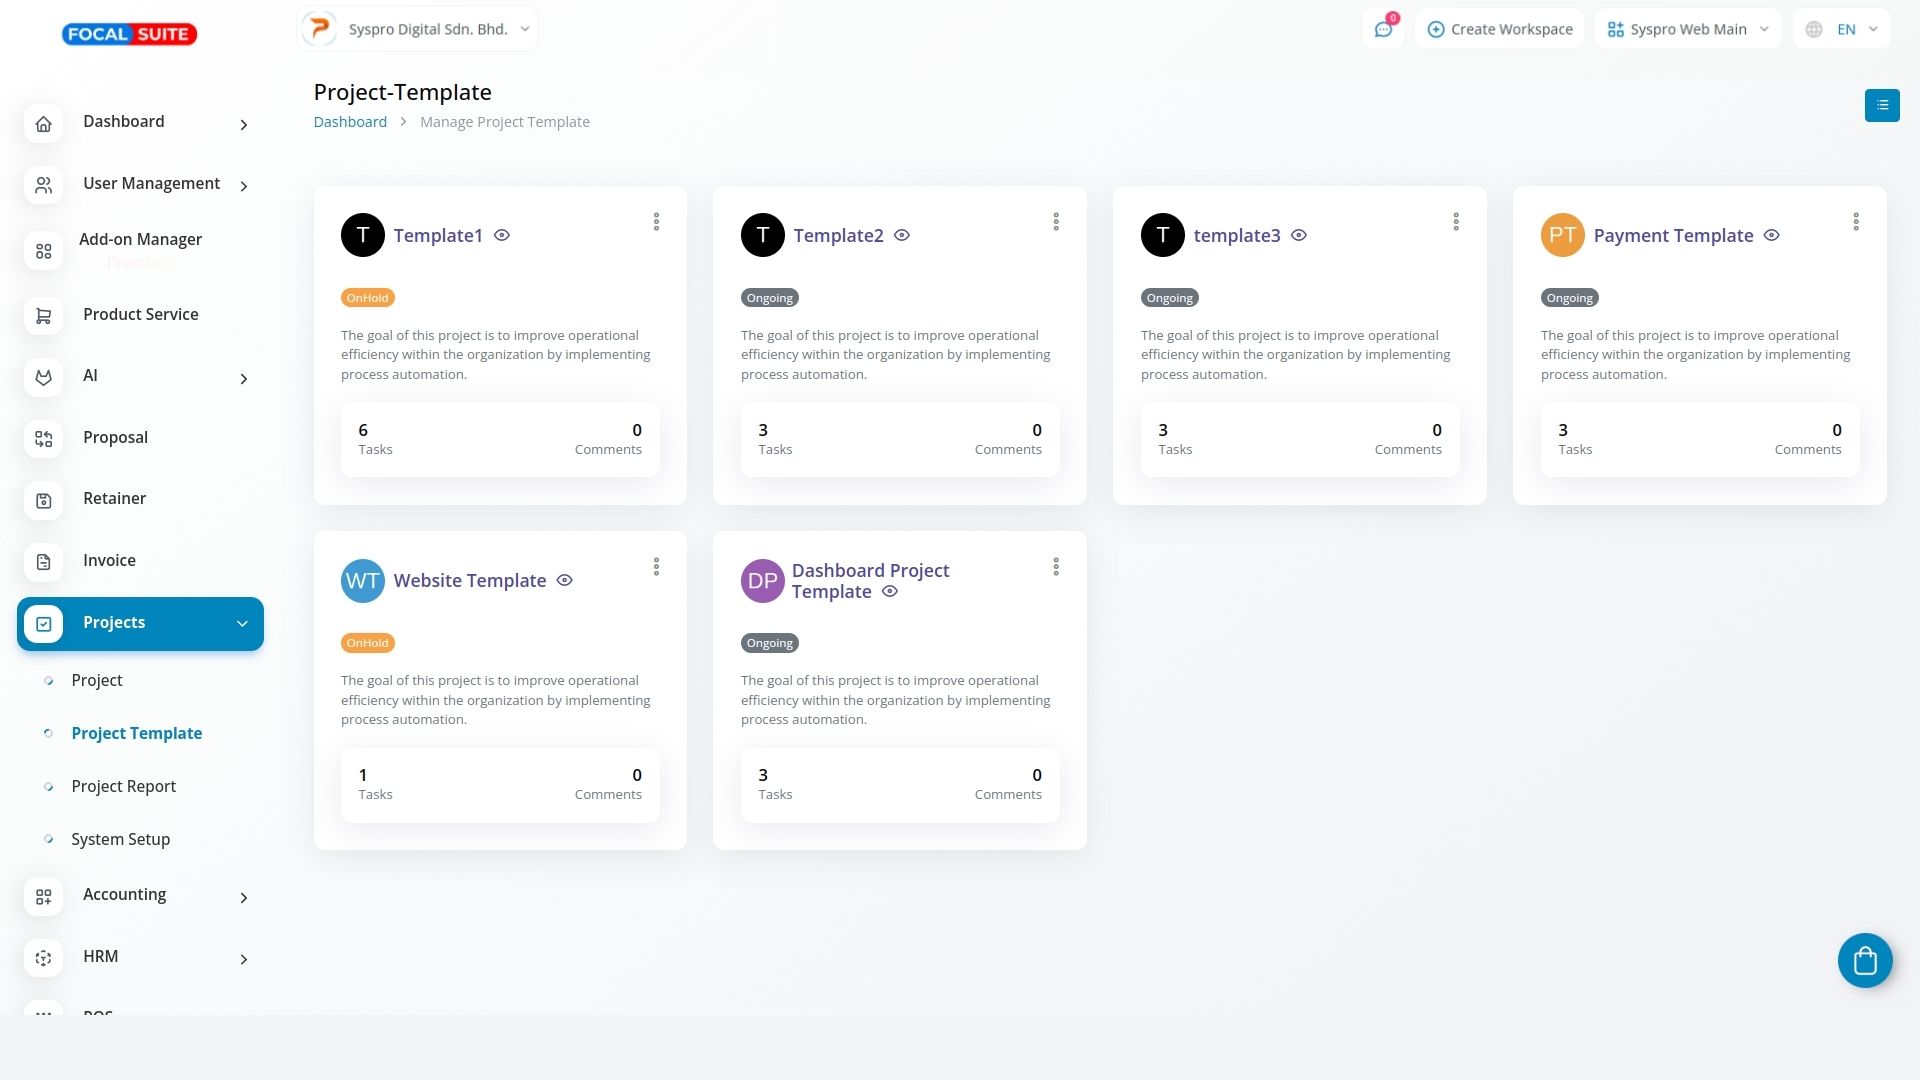
Task: Open Project Report in the sidebar
Action: pos(123,787)
